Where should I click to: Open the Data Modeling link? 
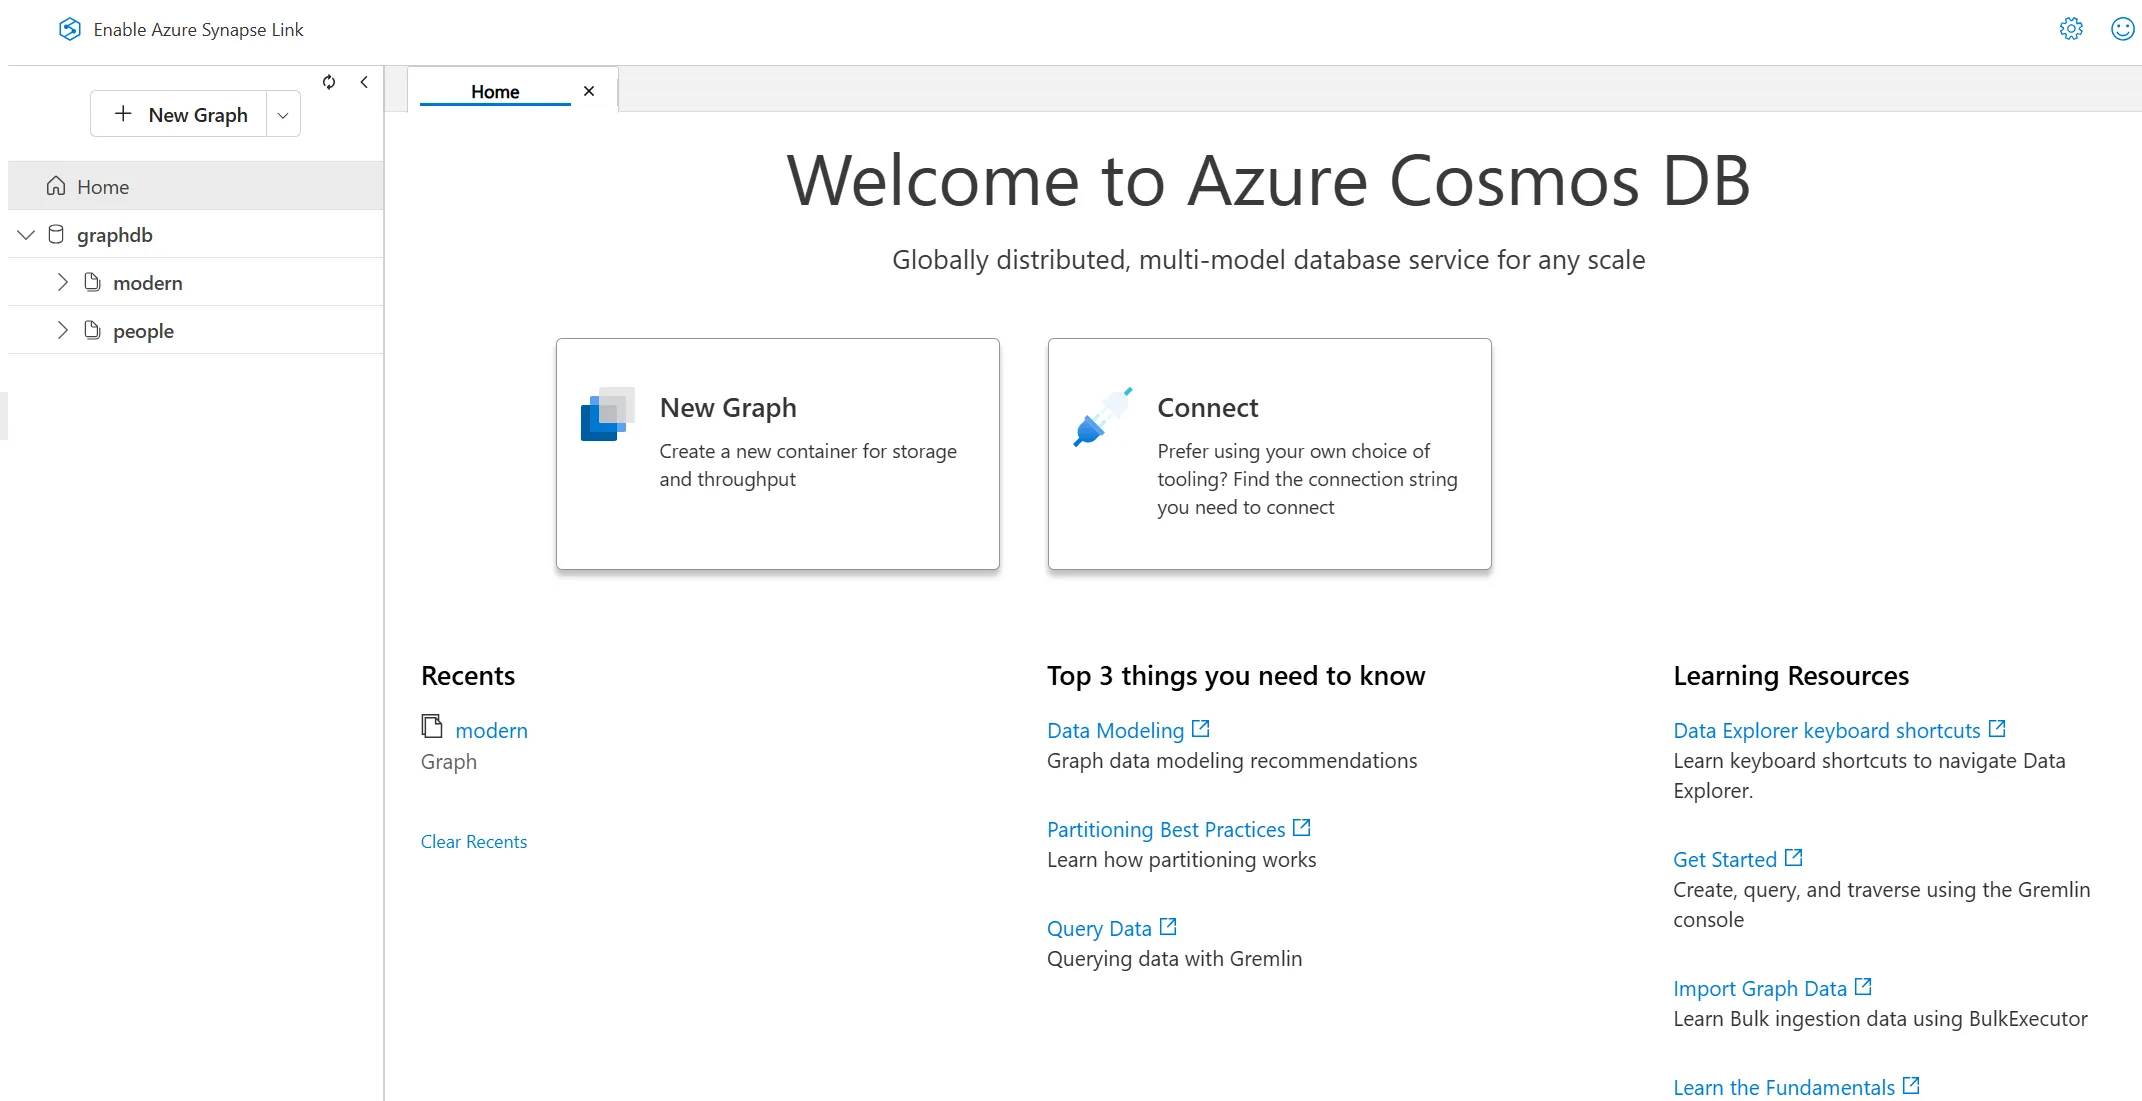pos(1115,731)
